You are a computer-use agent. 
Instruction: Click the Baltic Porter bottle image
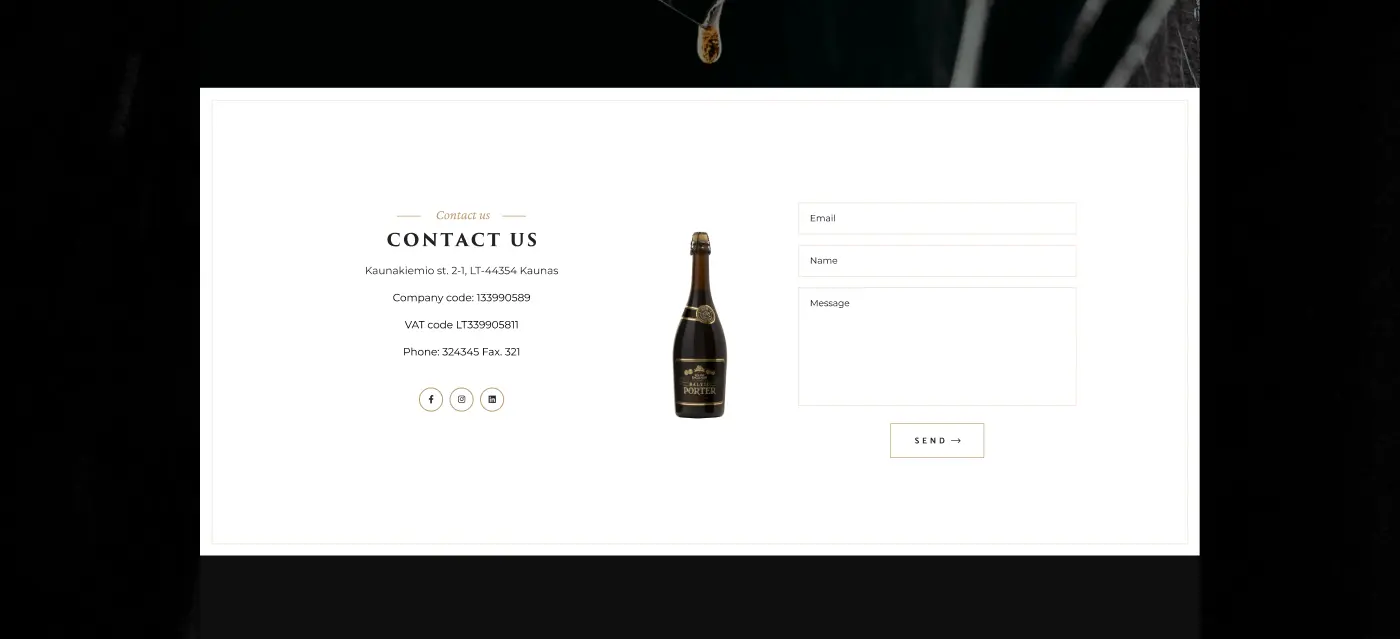[700, 325]
